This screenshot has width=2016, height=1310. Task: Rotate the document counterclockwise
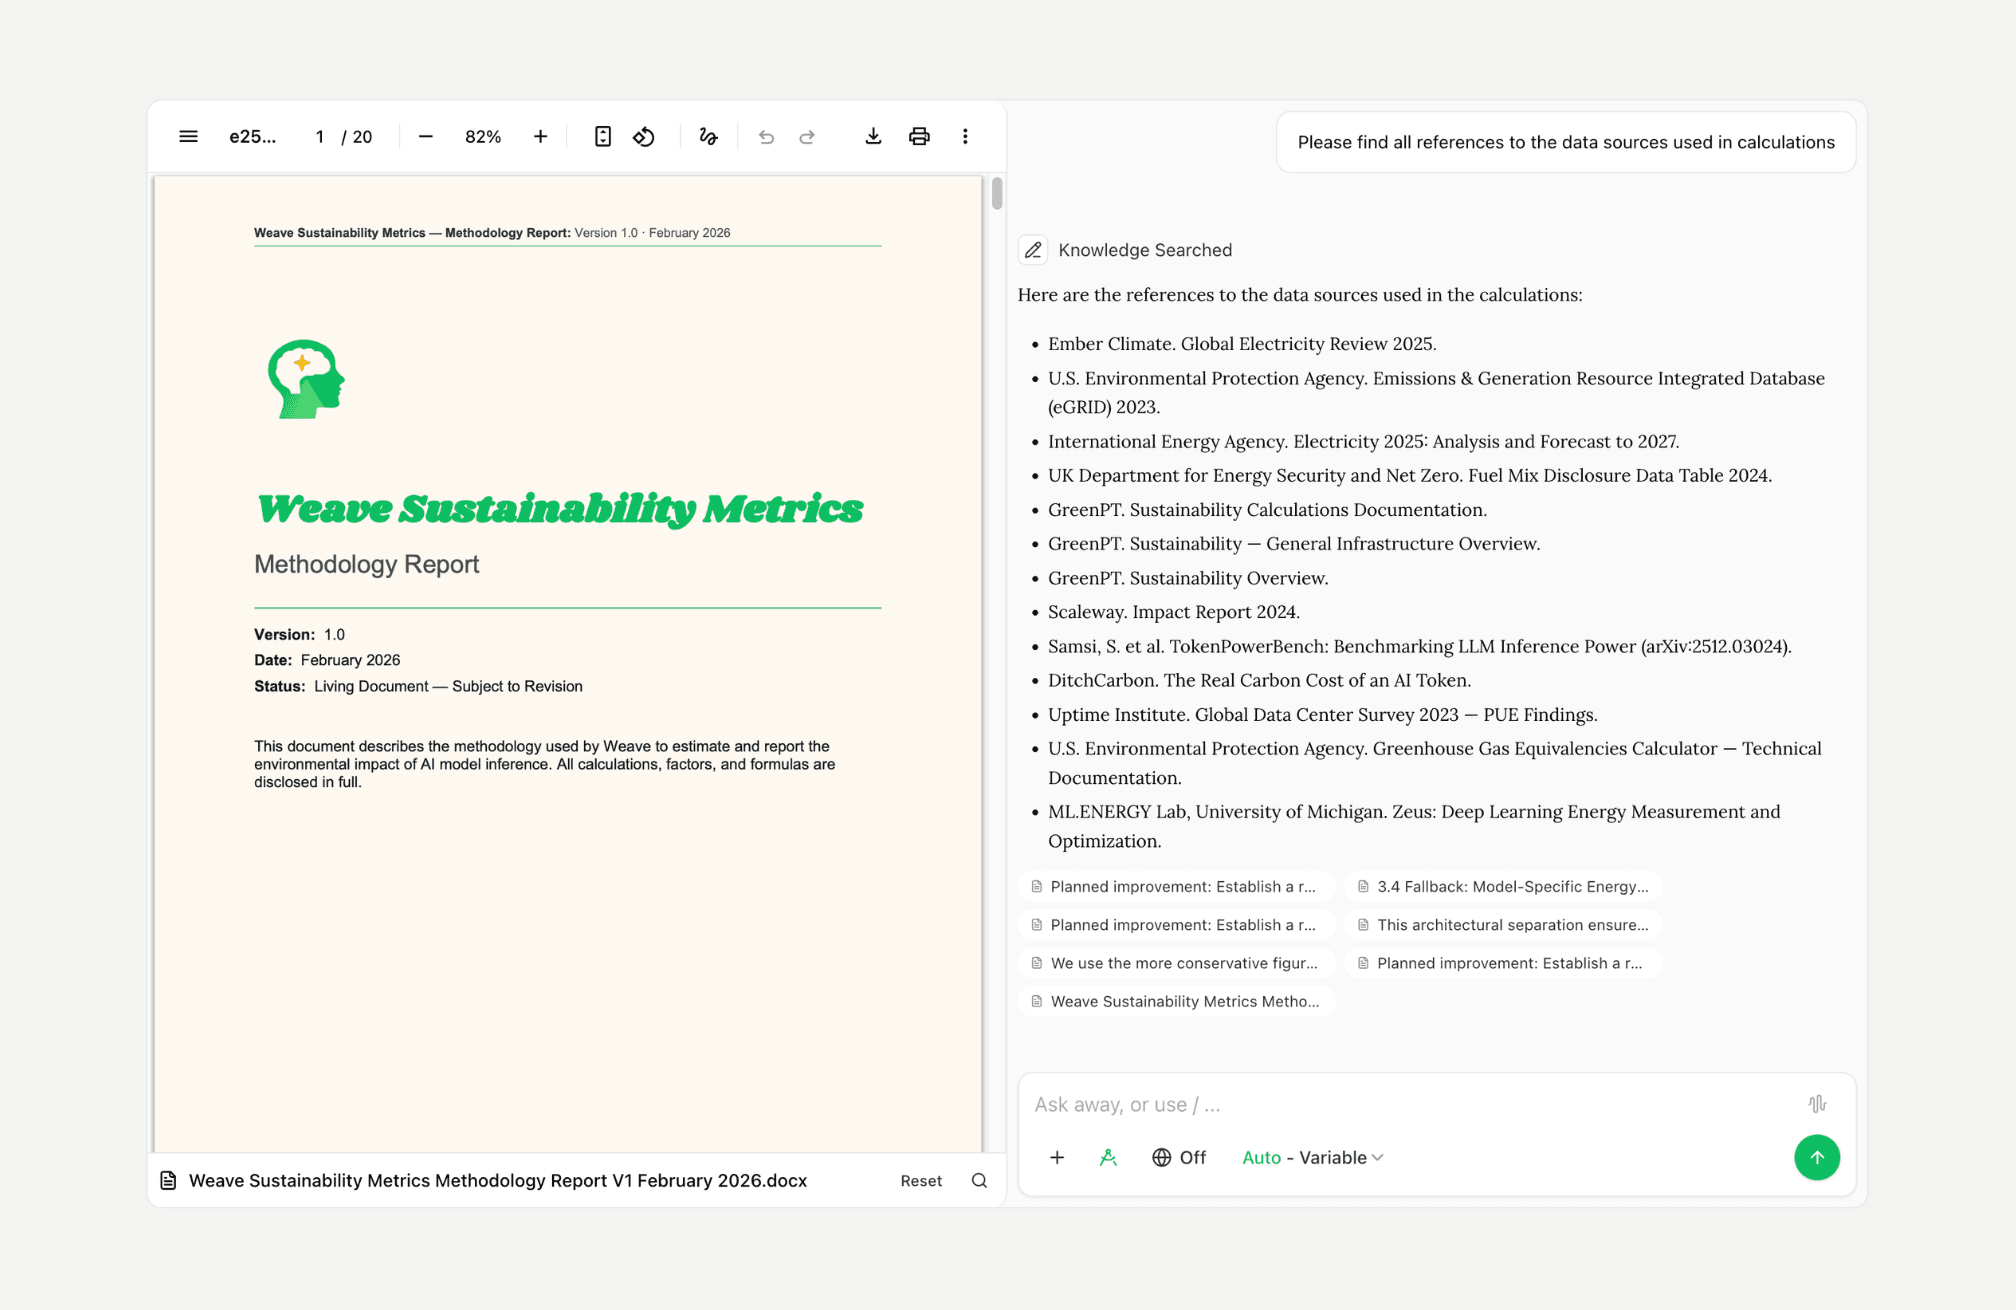(x=644, y=136)
